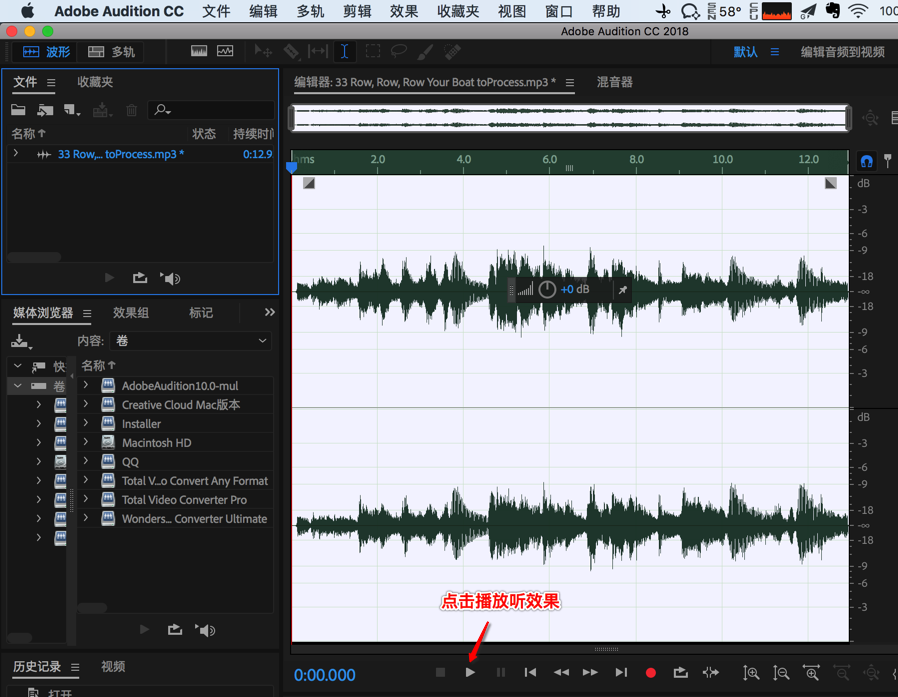Toggle auto-play in media browser
The width and height of the screenshot is (898, 697).
tap(205, 630)
